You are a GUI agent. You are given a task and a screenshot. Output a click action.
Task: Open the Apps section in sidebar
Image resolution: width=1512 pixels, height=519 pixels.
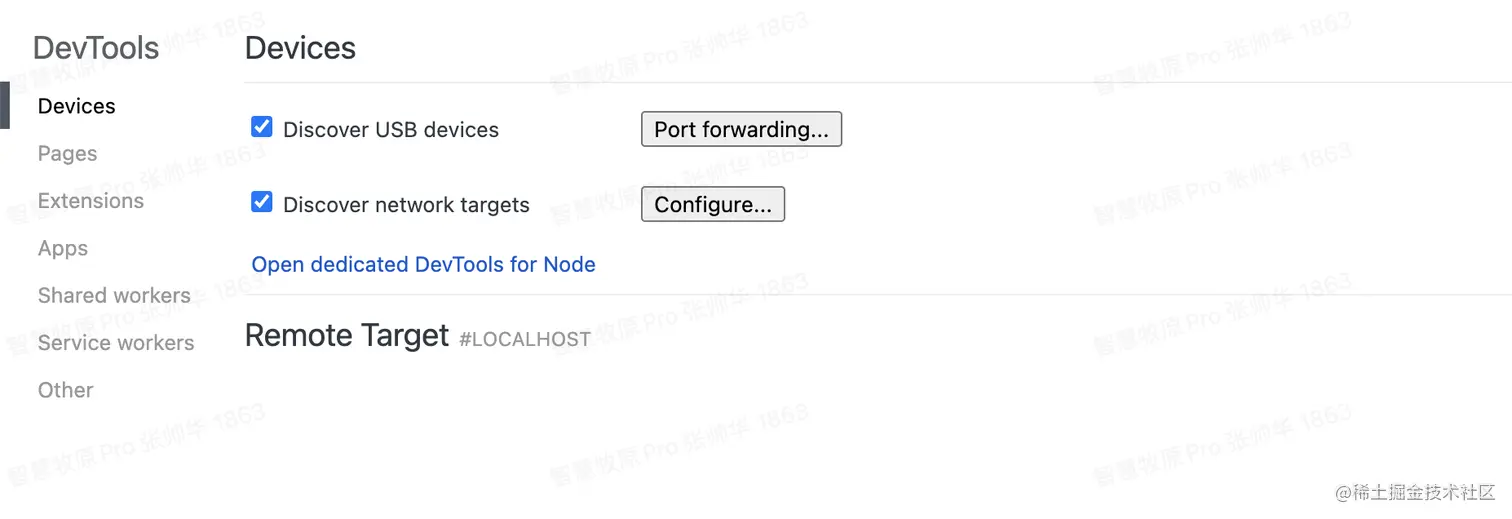point(63,248)
